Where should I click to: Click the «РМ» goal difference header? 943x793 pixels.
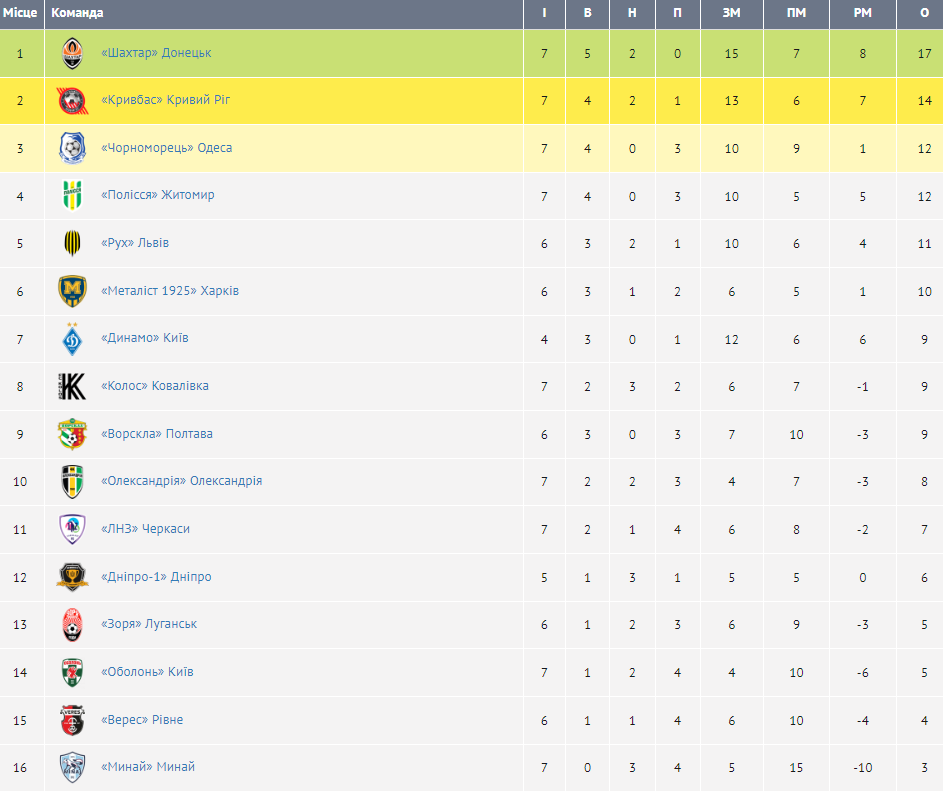click(x=862, y=14)
